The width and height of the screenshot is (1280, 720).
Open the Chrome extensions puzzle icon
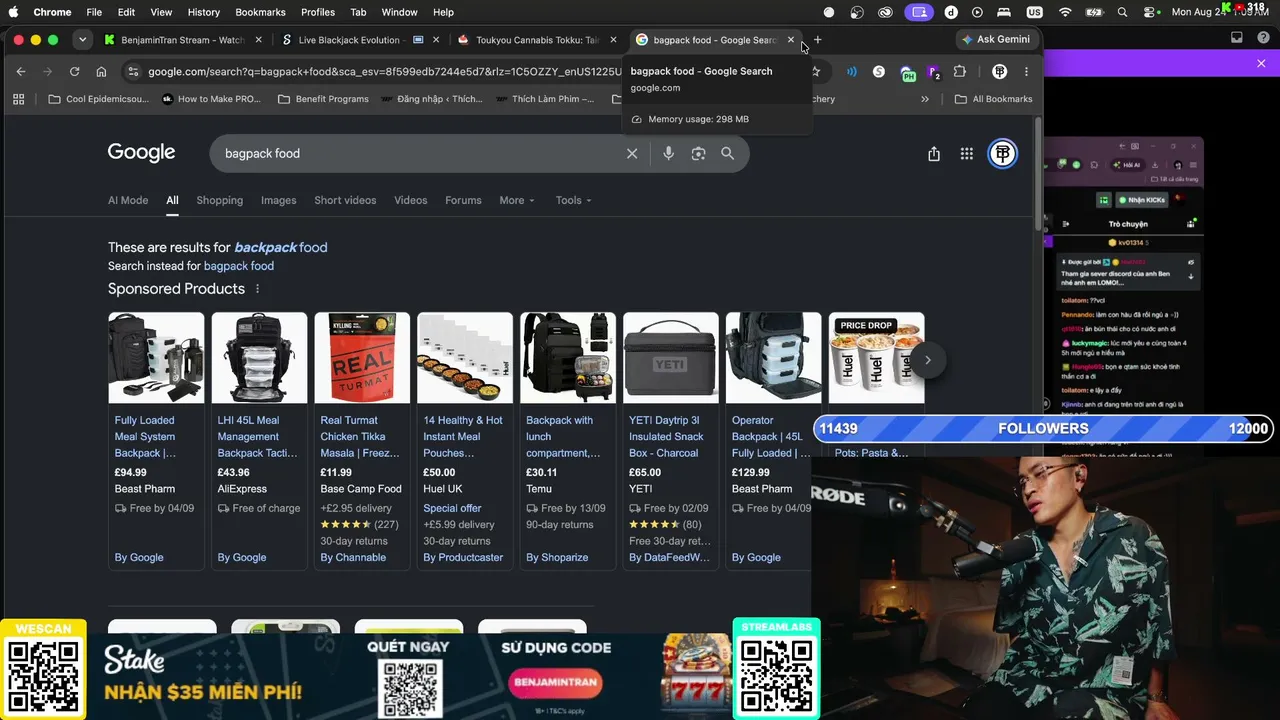click(x=960, y=71)
